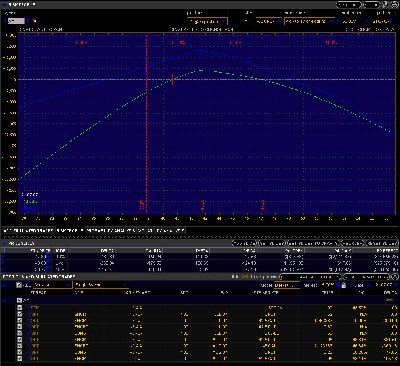The image size is (400, 366).
Task: Click the rightmost red price slice marker
Action: [263, 205]
